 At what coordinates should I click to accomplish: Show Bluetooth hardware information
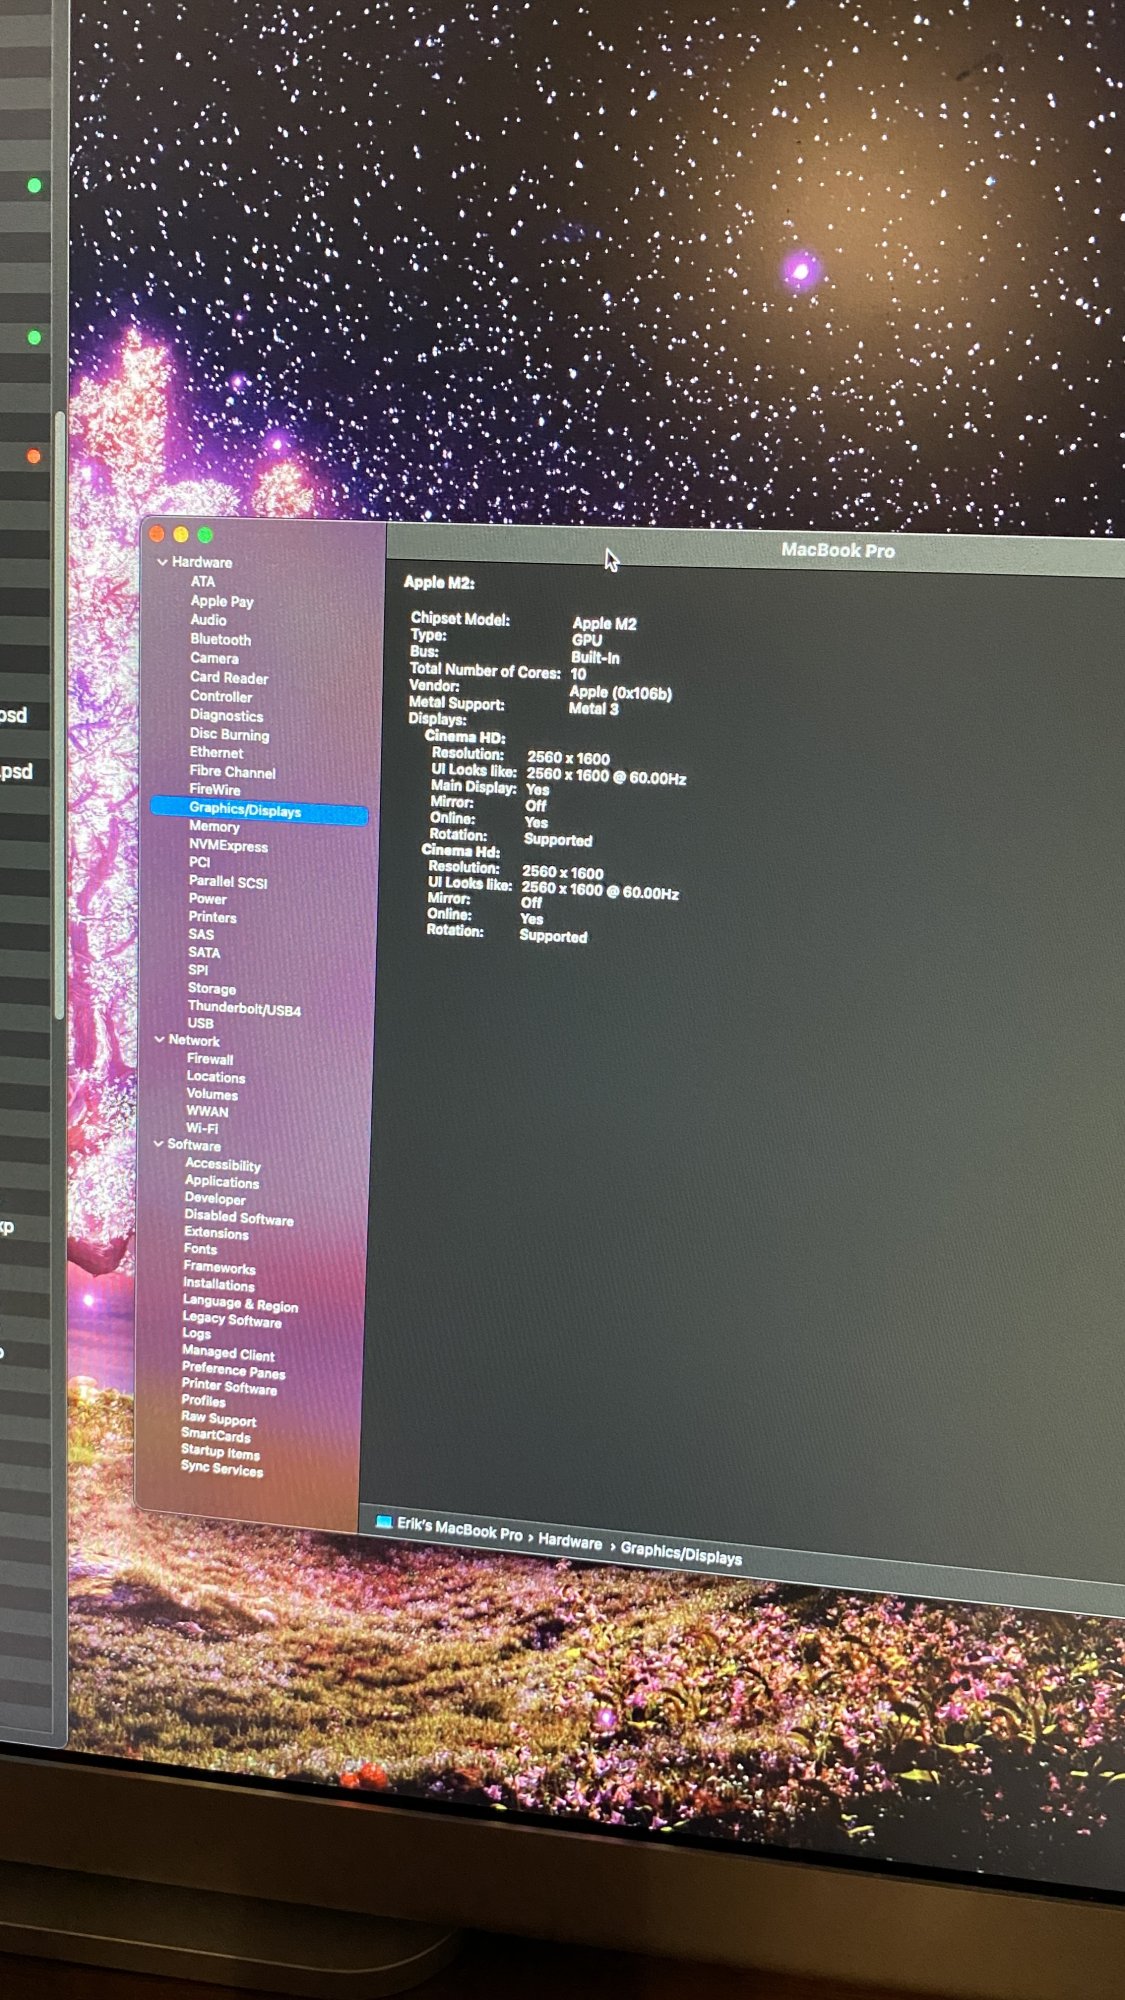tap(220, 639)
